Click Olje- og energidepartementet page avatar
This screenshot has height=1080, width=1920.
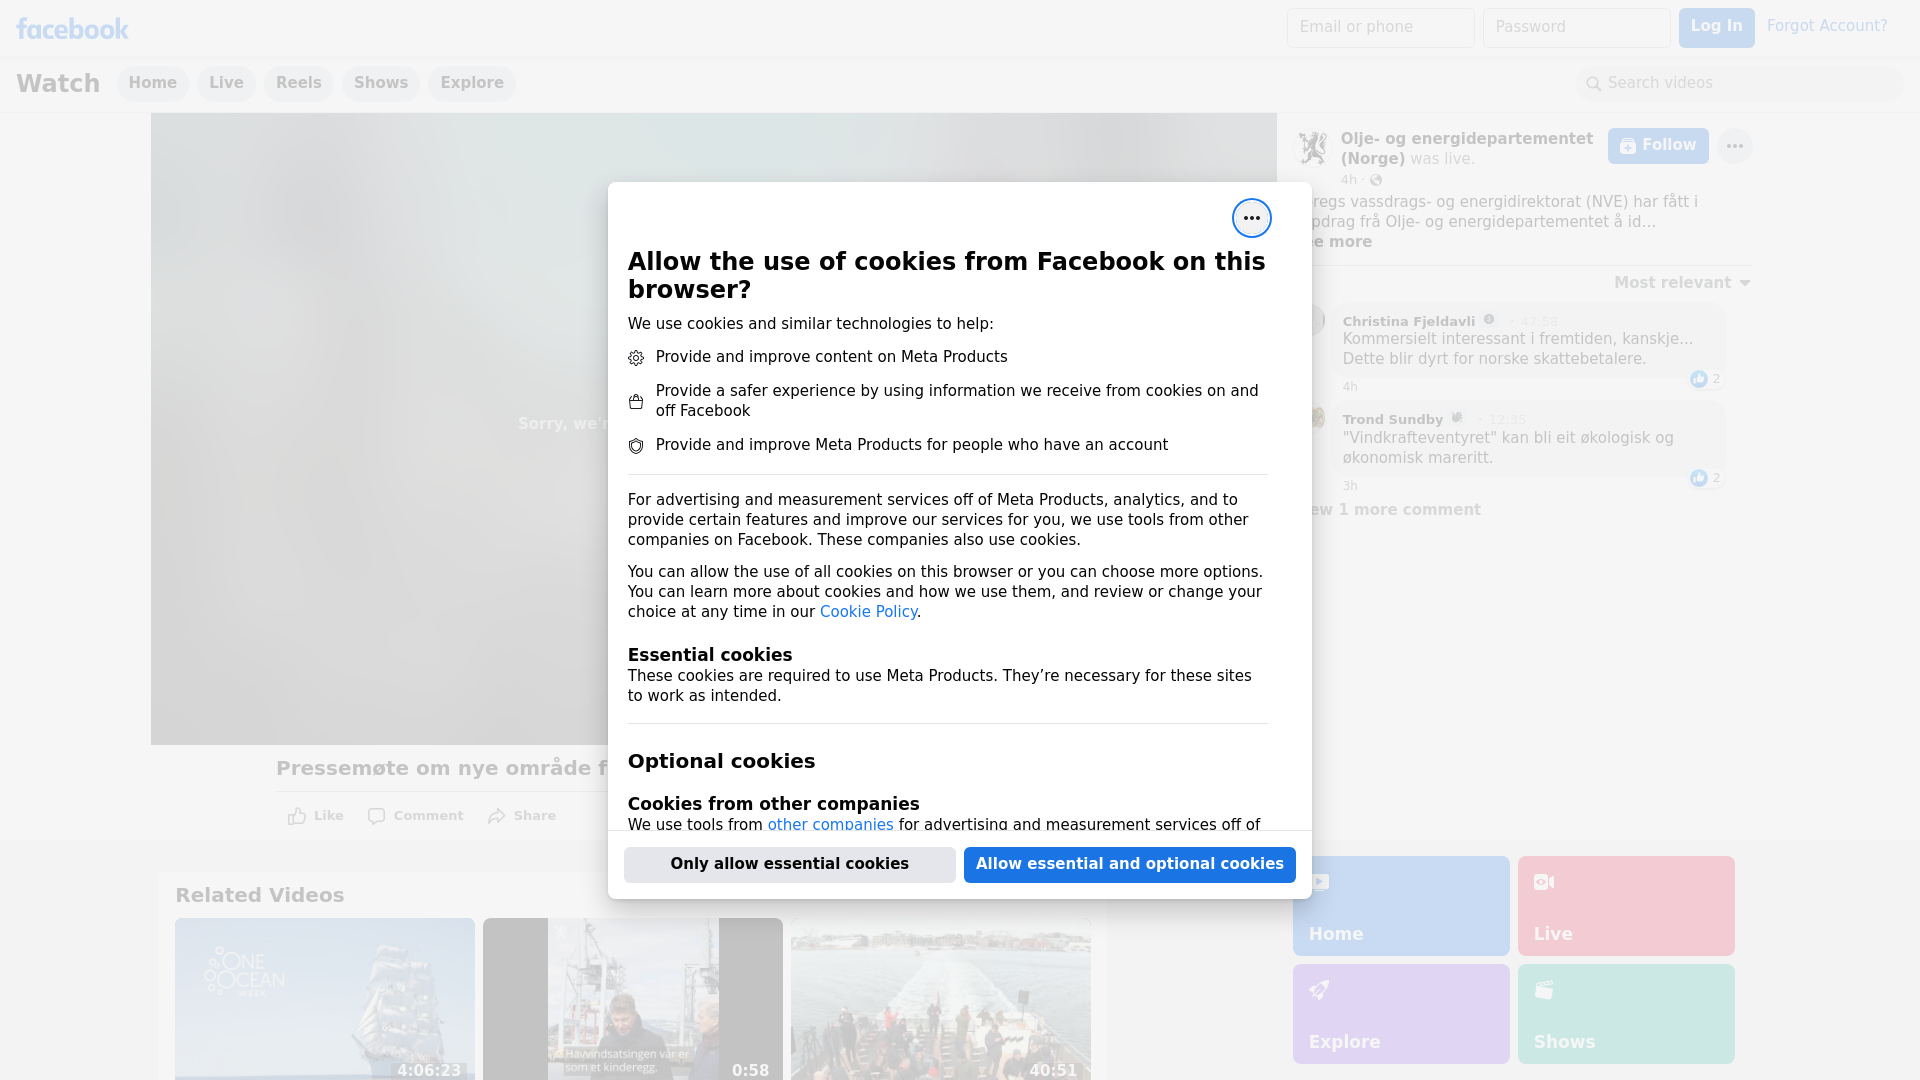point(1312,148)
